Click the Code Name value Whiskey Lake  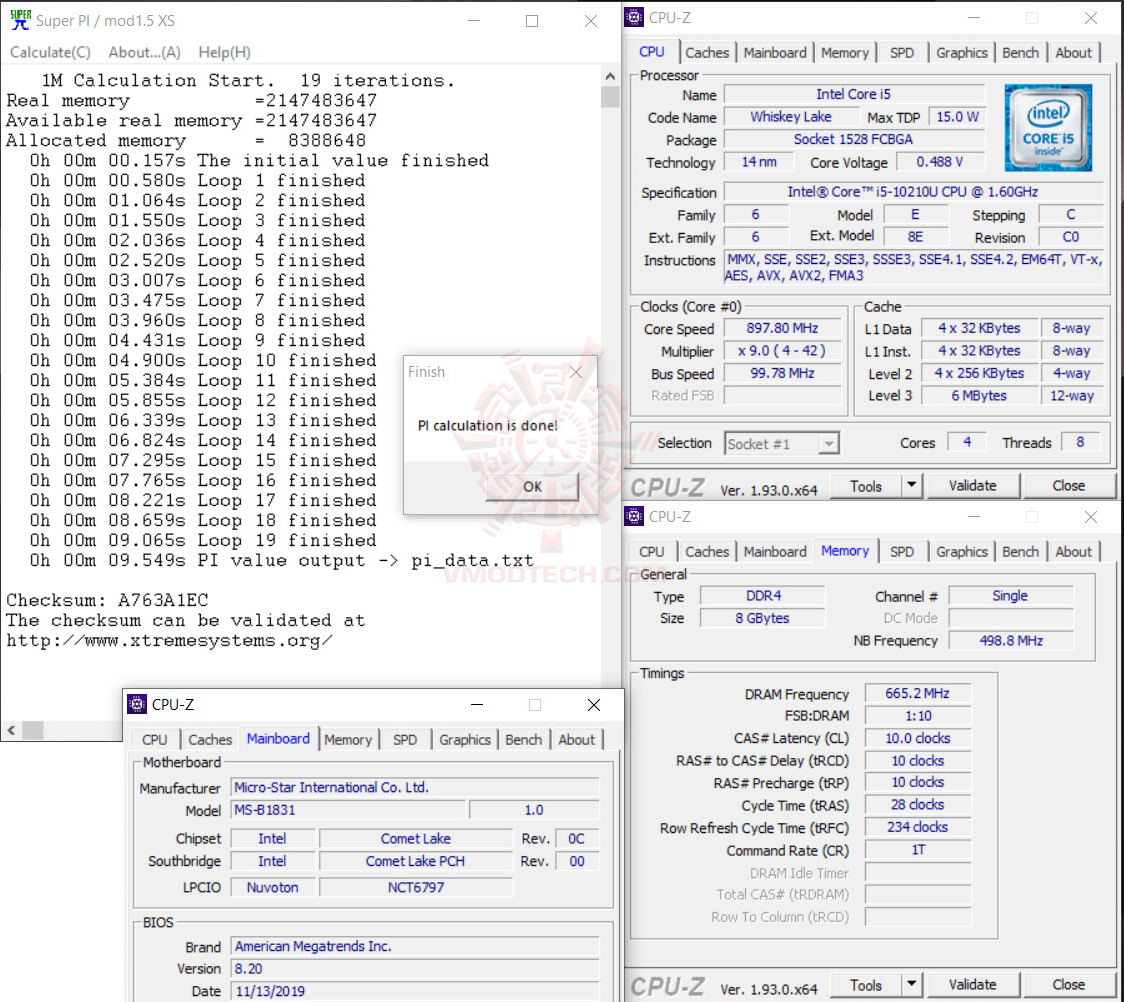tap(791, 117)
